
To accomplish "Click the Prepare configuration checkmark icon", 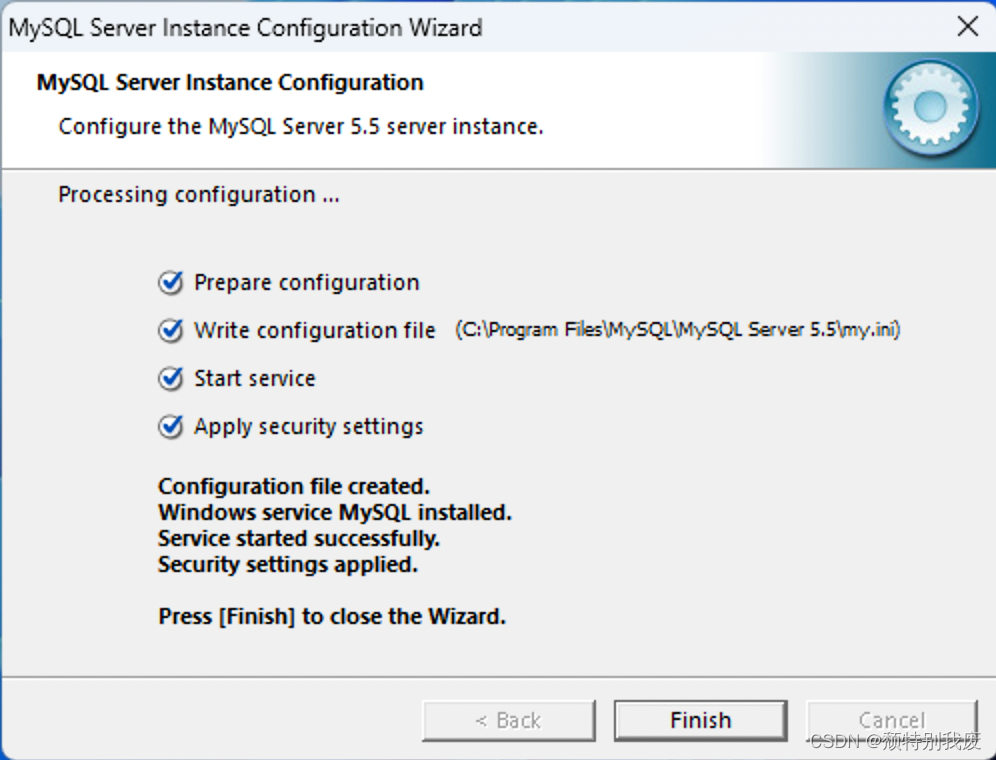I will pyautogui.click(x=170, y=283).
